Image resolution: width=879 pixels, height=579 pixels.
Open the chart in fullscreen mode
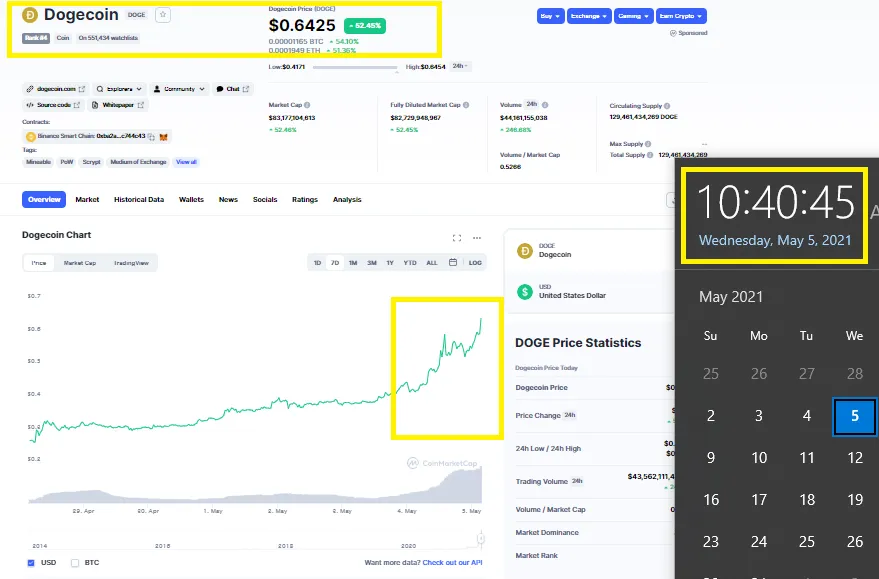[x=457, y=238]
